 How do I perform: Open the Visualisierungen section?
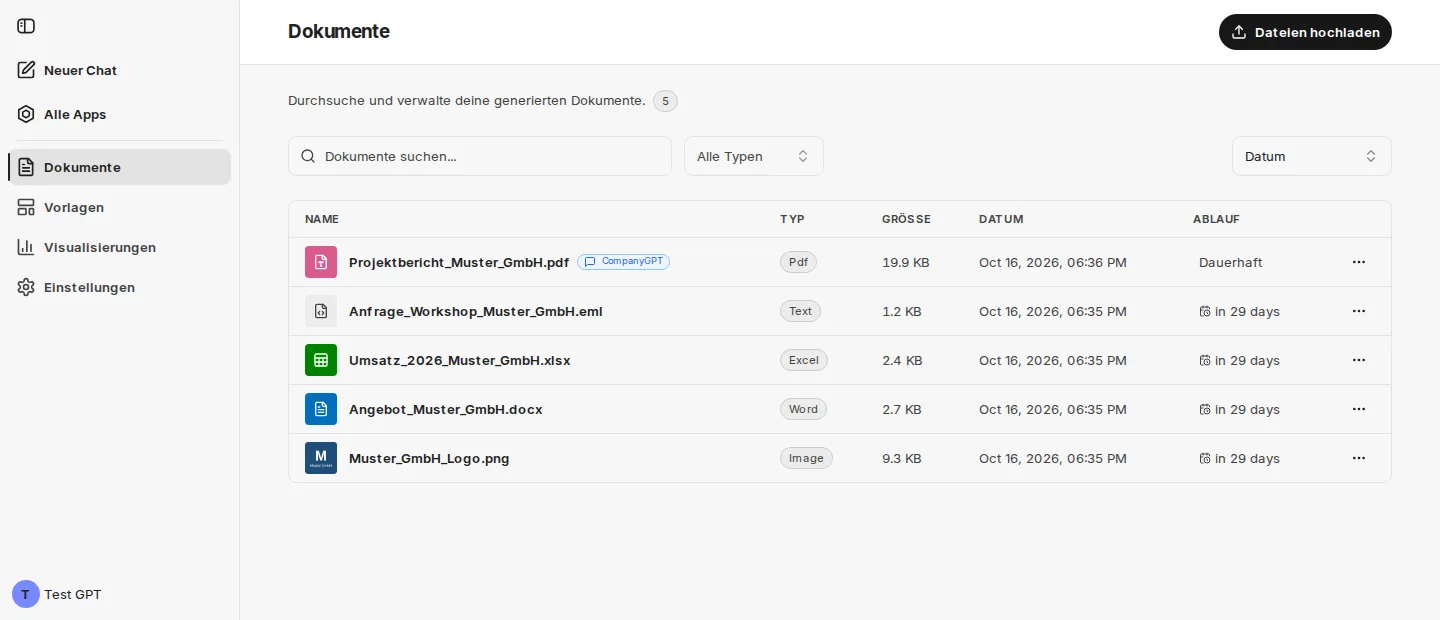coord(119,247)
